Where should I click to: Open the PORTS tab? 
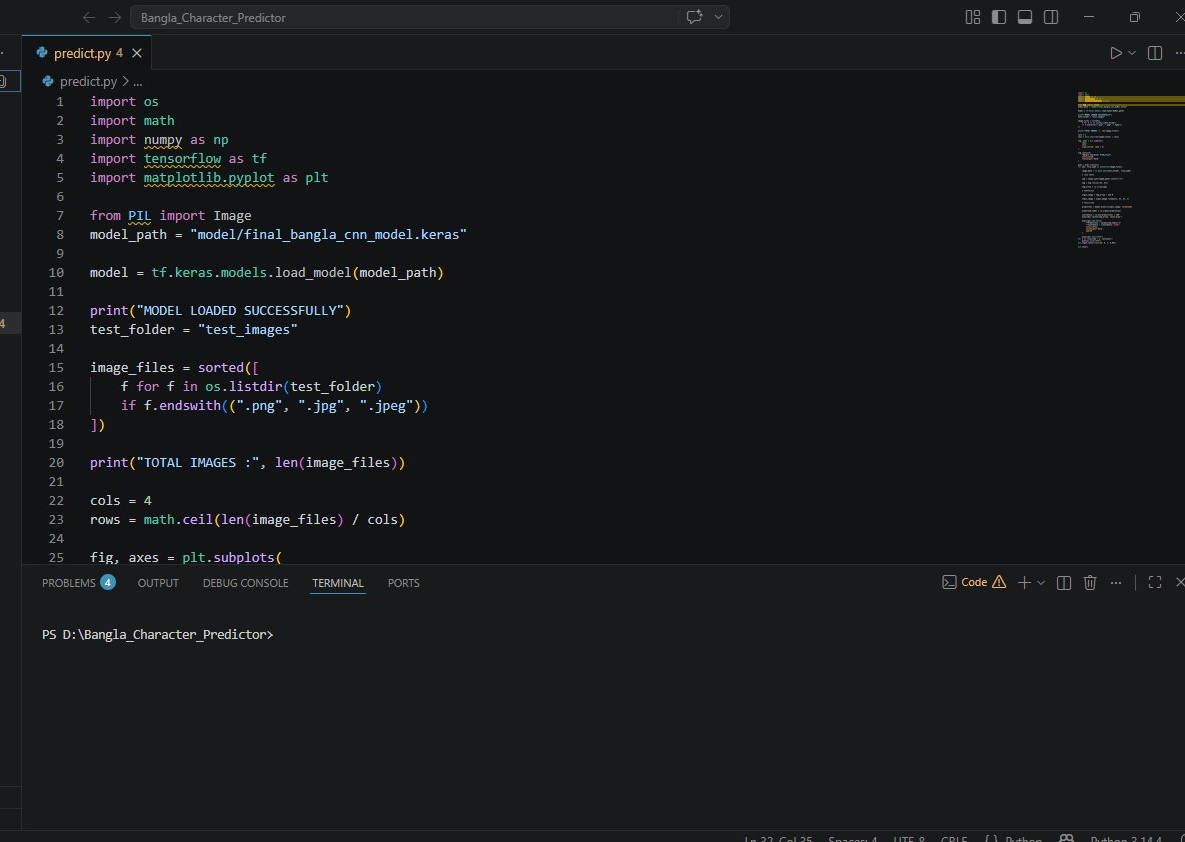(x=404, y=583)
